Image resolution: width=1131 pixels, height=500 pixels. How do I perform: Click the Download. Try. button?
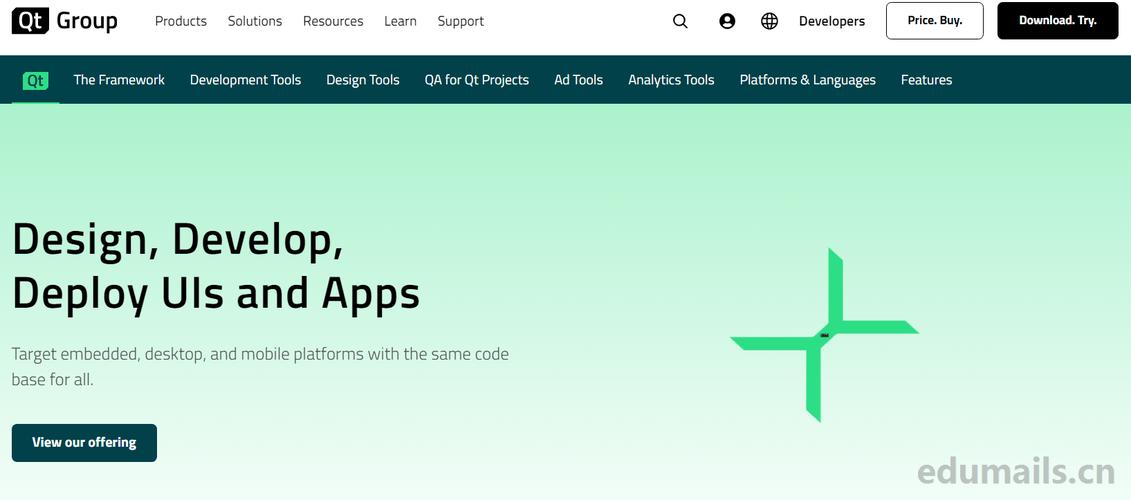pos(1058,21)
